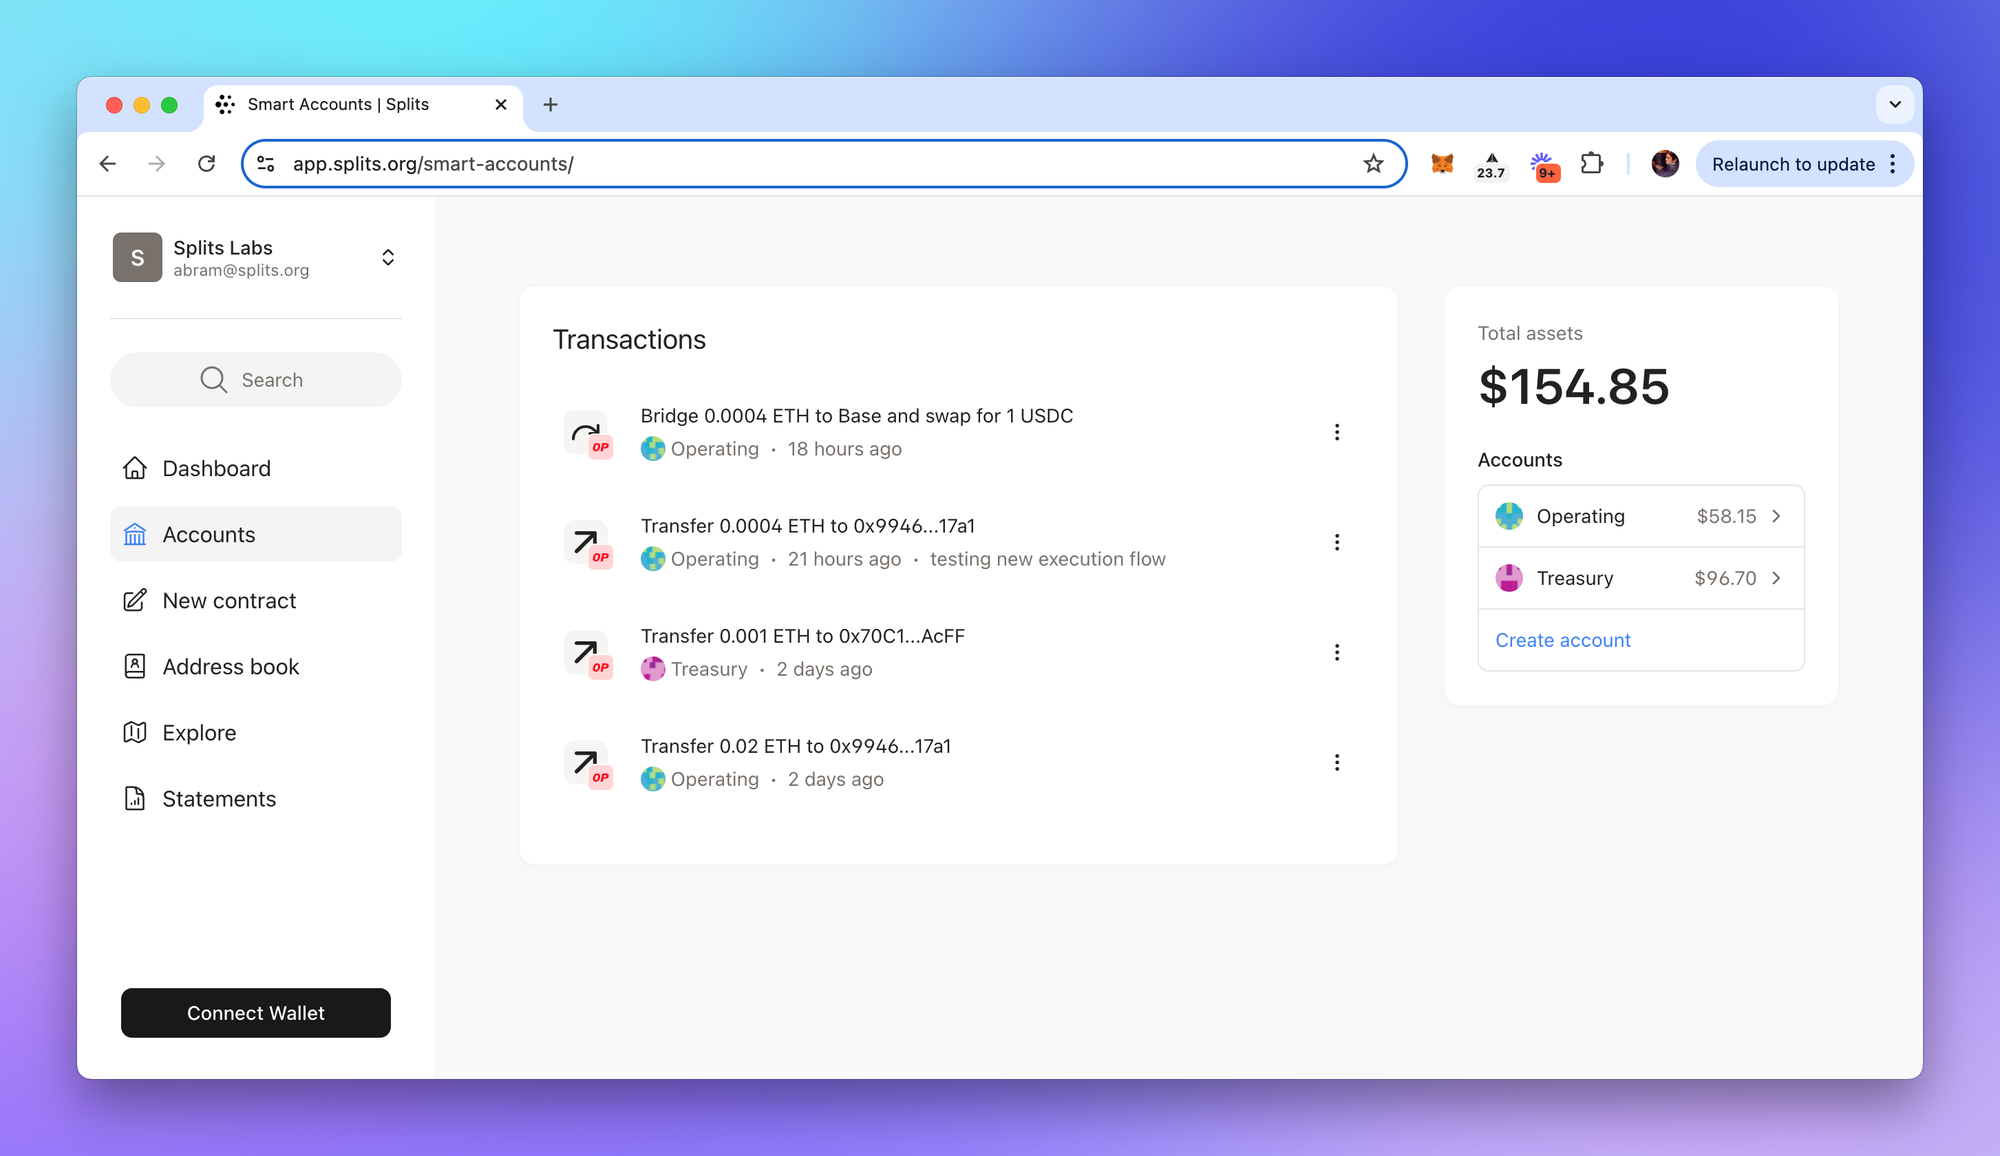The image size is (2000, 1156).
Task: Click the reload page icon
Action: 206,164
